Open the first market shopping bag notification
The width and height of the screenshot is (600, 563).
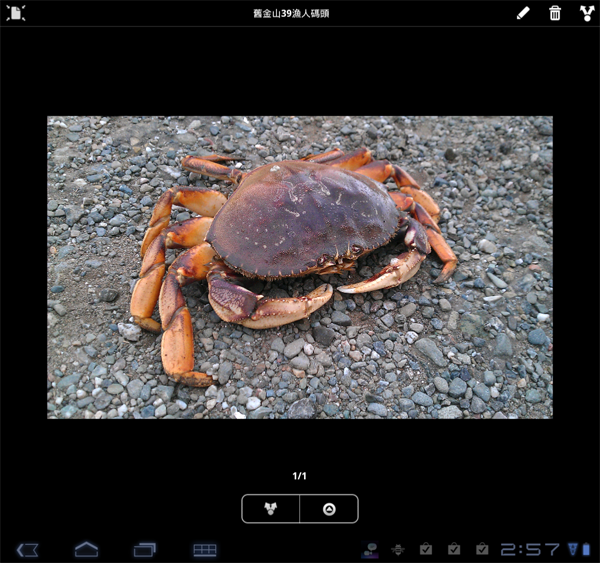click(426, 549)
